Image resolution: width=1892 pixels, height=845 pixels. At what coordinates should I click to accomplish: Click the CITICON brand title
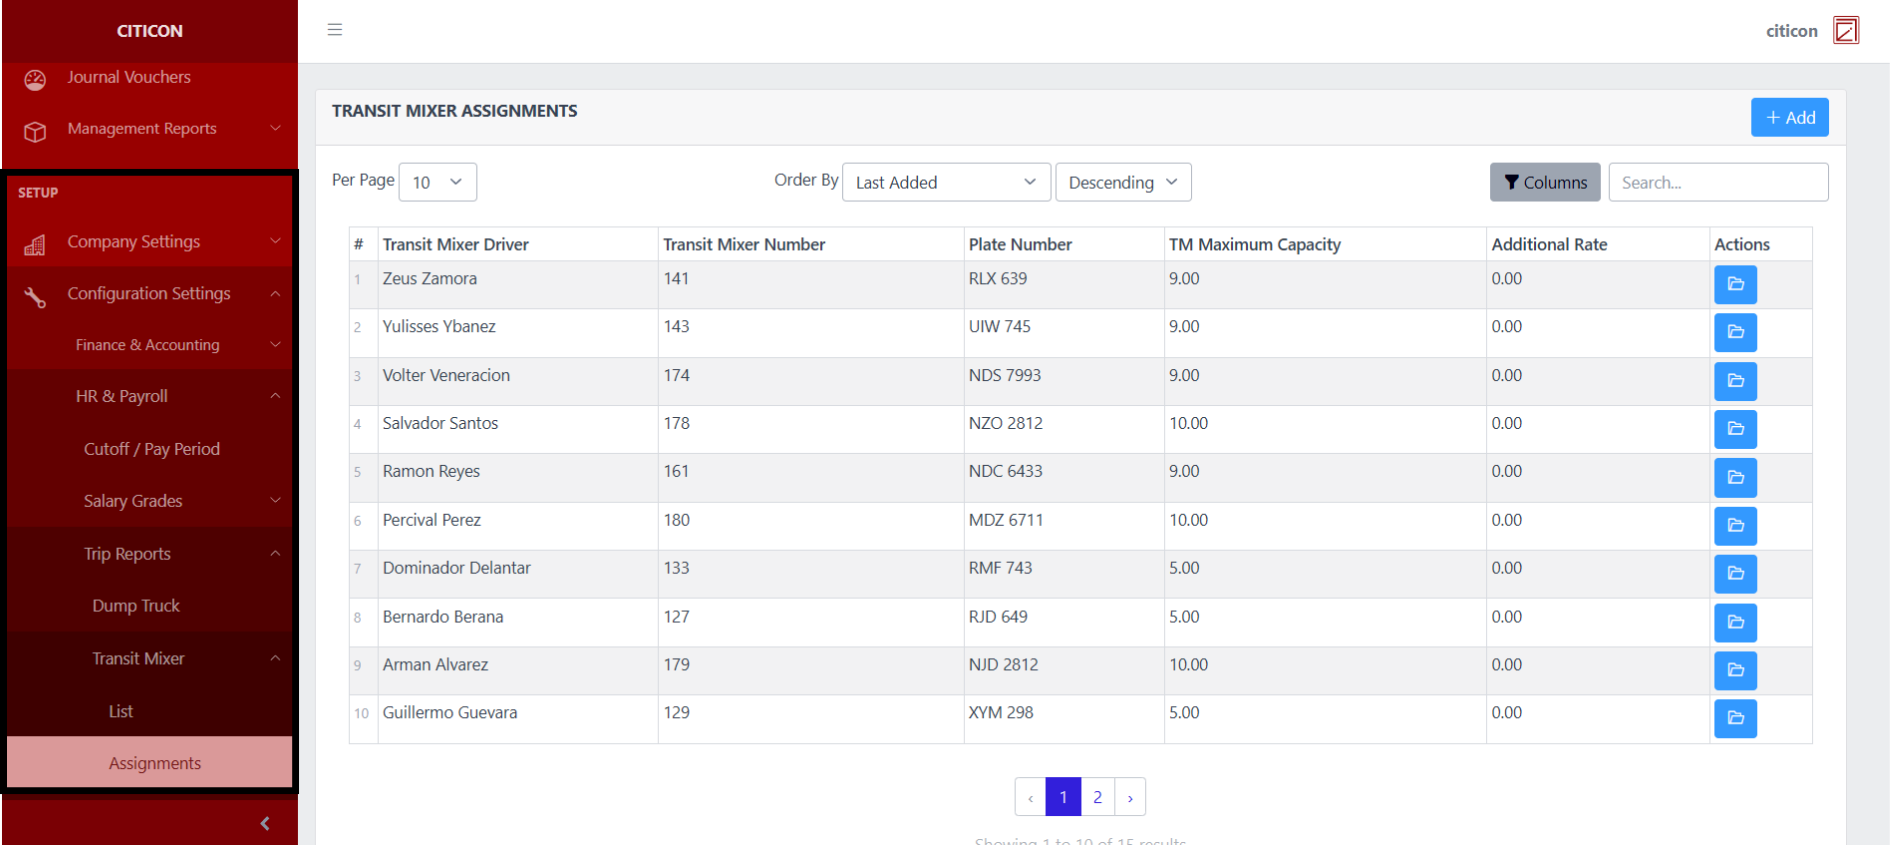click(150, 31)
